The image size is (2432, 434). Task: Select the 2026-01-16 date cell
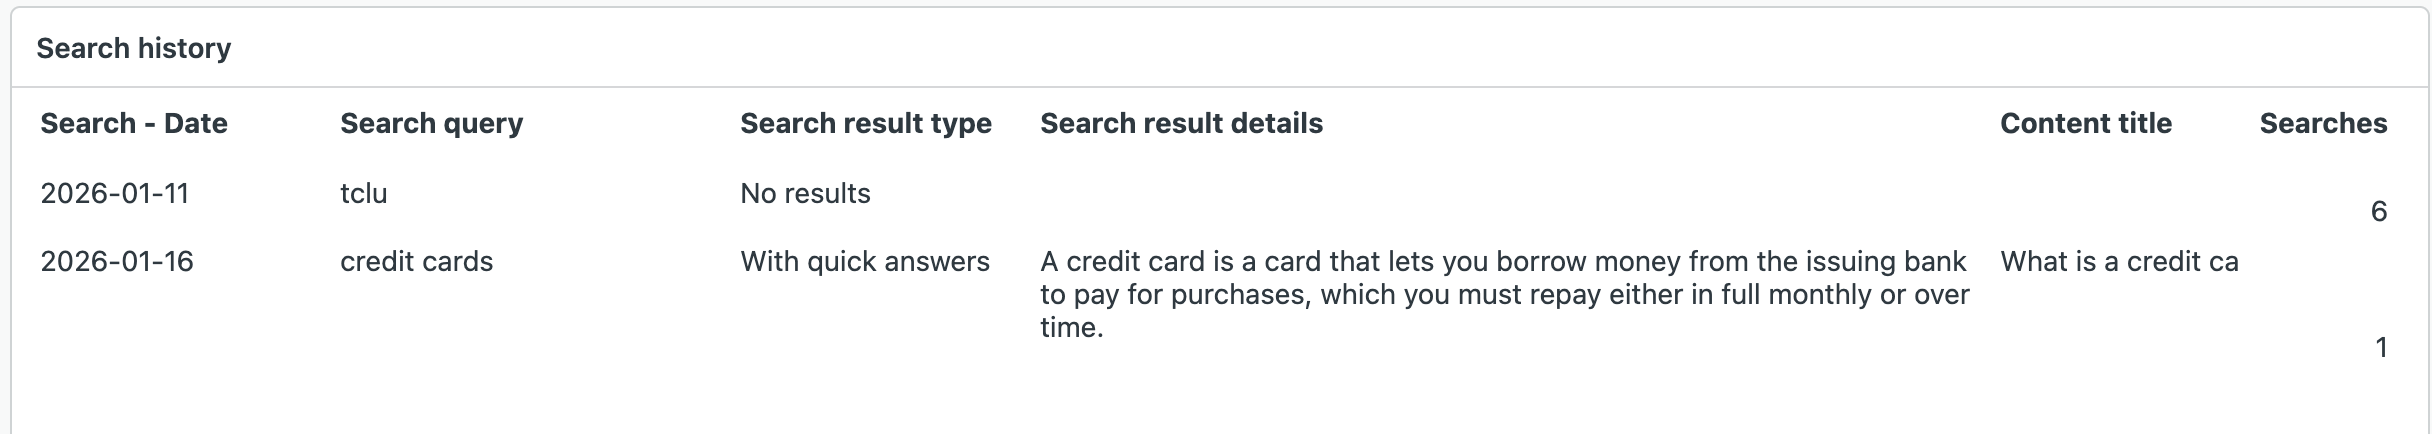[x=117, y=261]
